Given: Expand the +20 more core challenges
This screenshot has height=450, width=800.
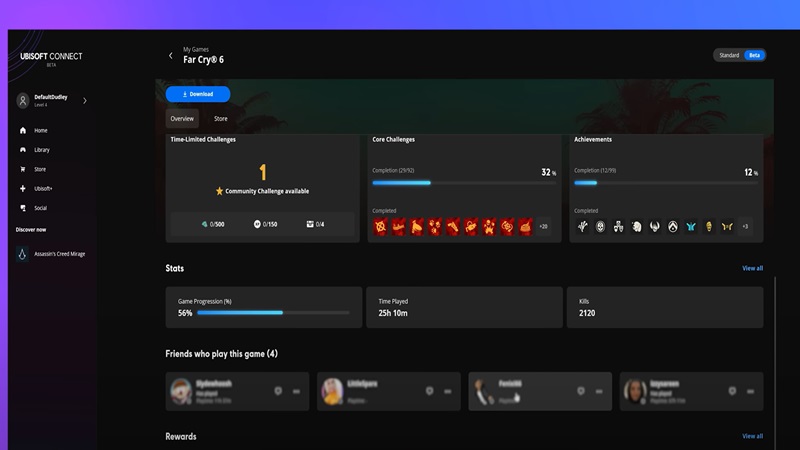Looking at the screenshot, I should 543,227.
